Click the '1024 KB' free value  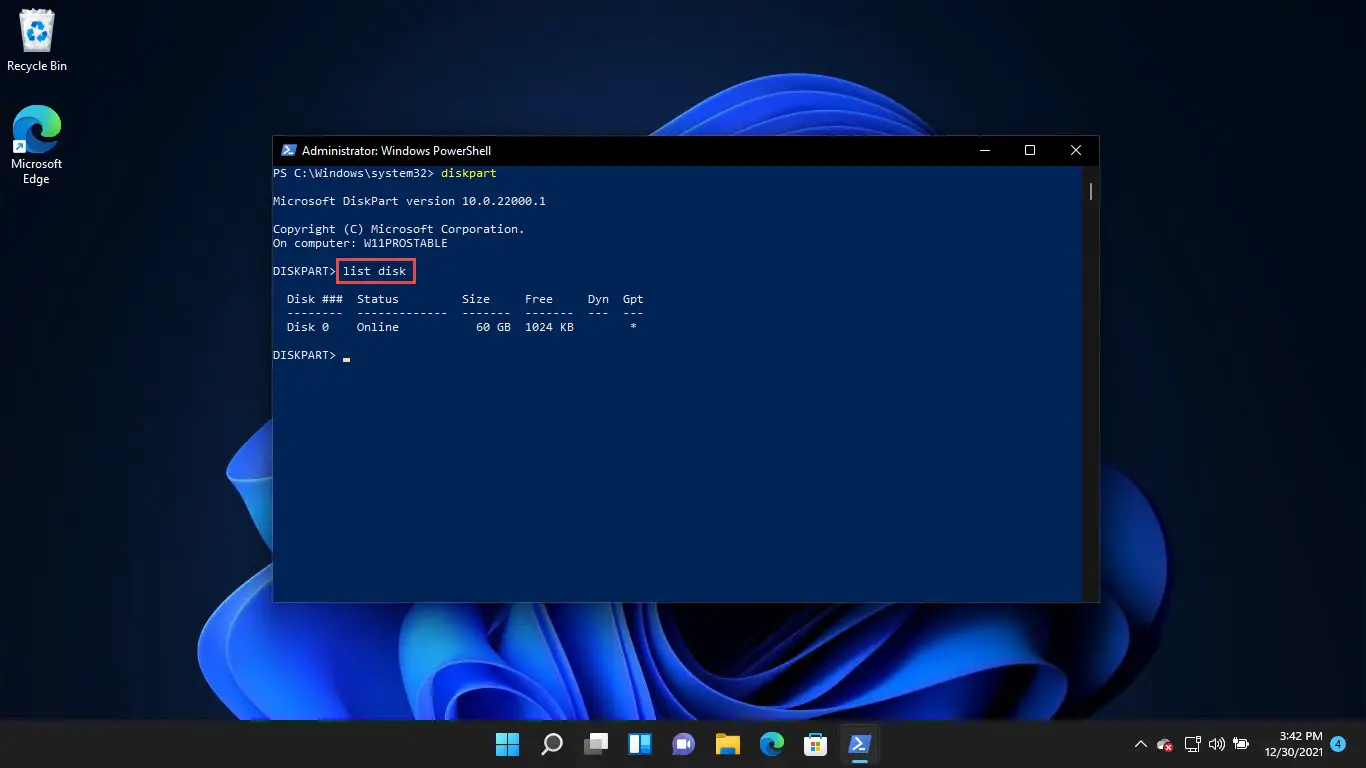549,327
